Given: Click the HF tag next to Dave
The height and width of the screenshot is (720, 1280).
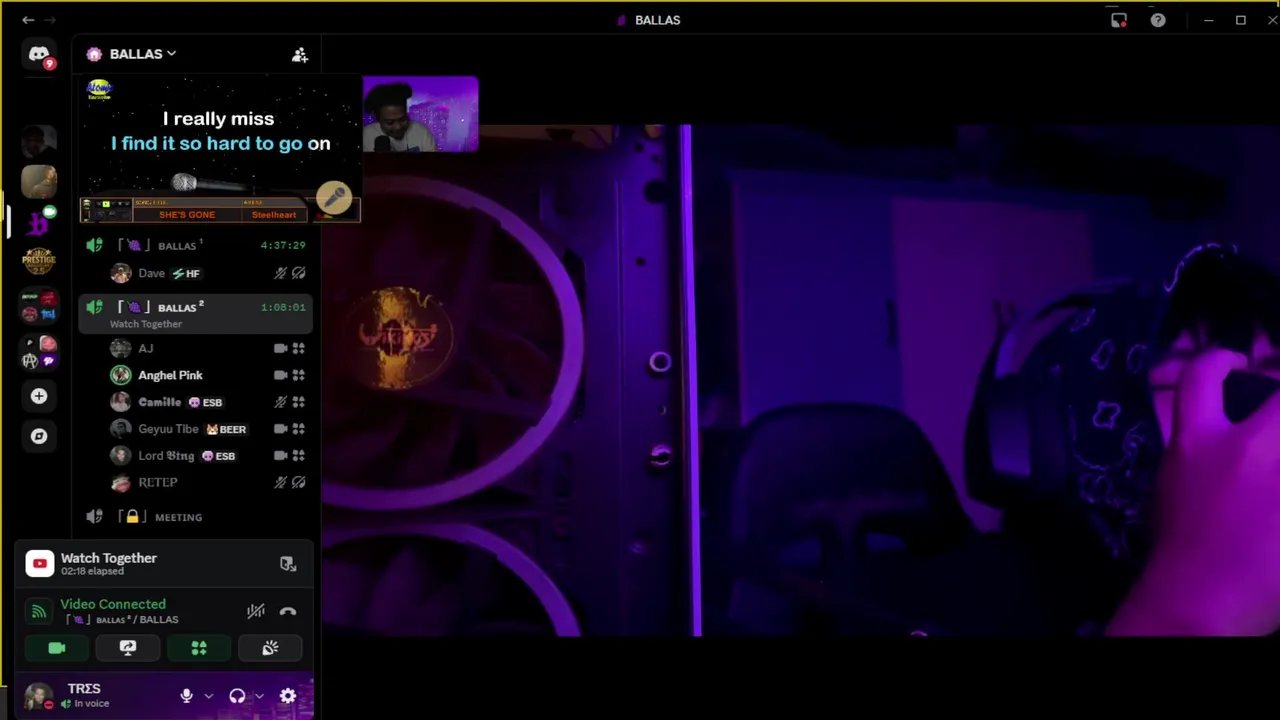Looking at the screenshot, I should pos(186,273).
